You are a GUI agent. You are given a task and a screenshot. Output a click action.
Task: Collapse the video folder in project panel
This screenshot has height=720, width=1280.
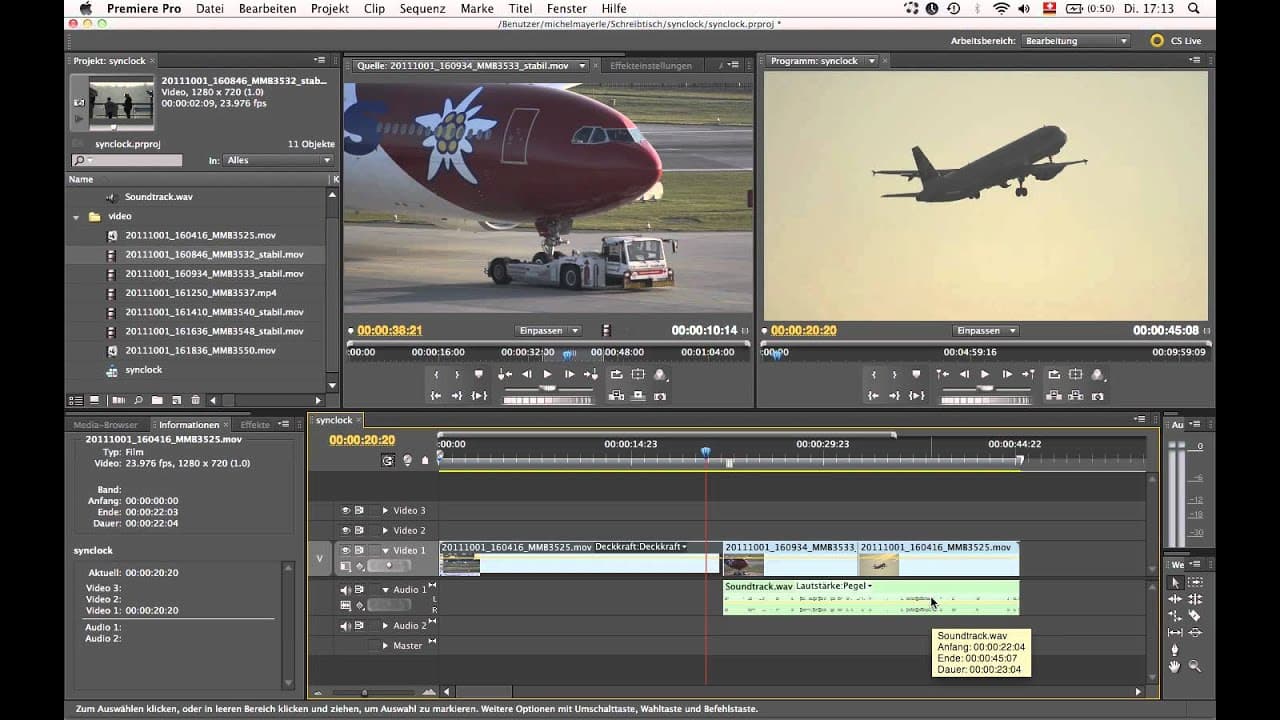click(76, 216)
